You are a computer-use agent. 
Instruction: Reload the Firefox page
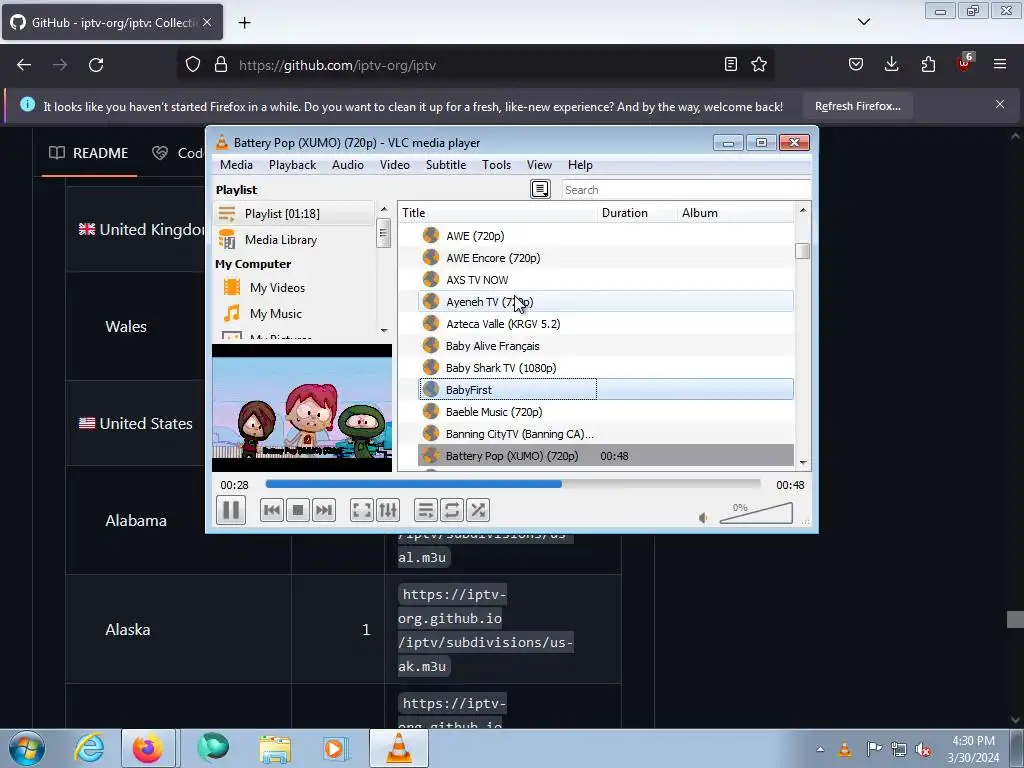coord(96,65)
